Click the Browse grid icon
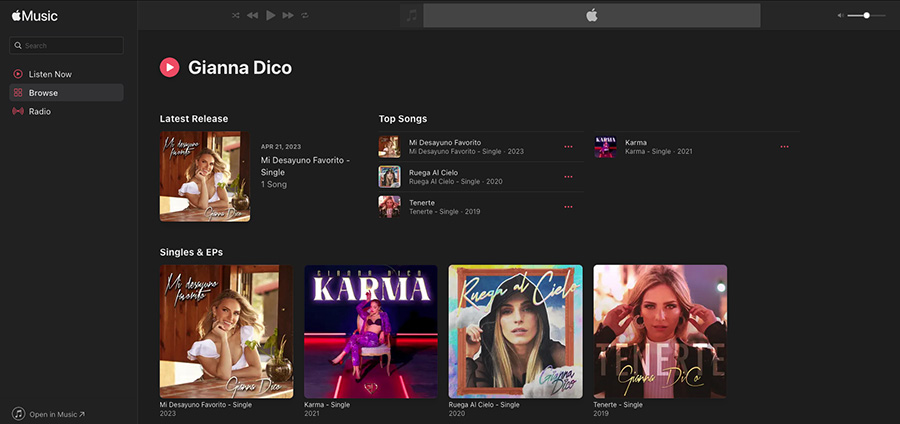Image resolution: width=900 pixels, height=424 pixels. 18,92
